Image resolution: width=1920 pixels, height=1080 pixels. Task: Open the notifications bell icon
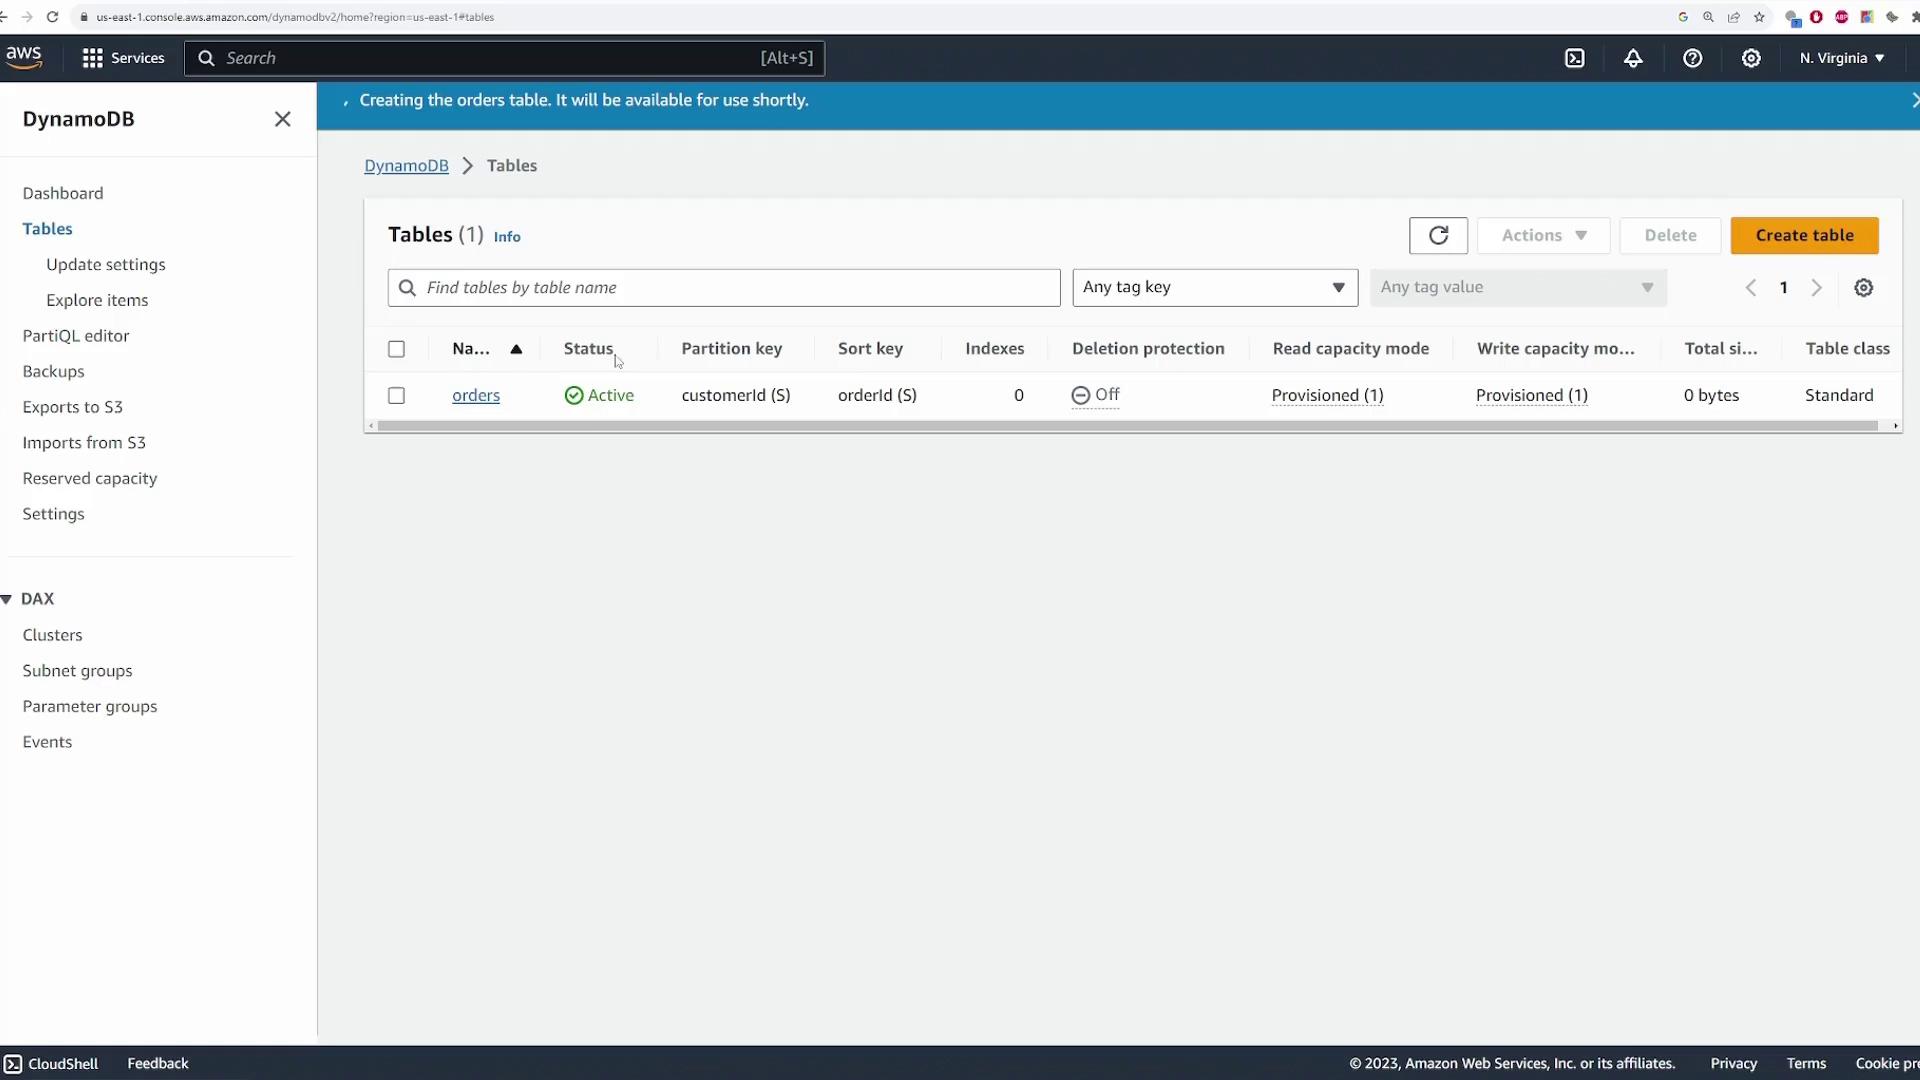click(1633, 58)
